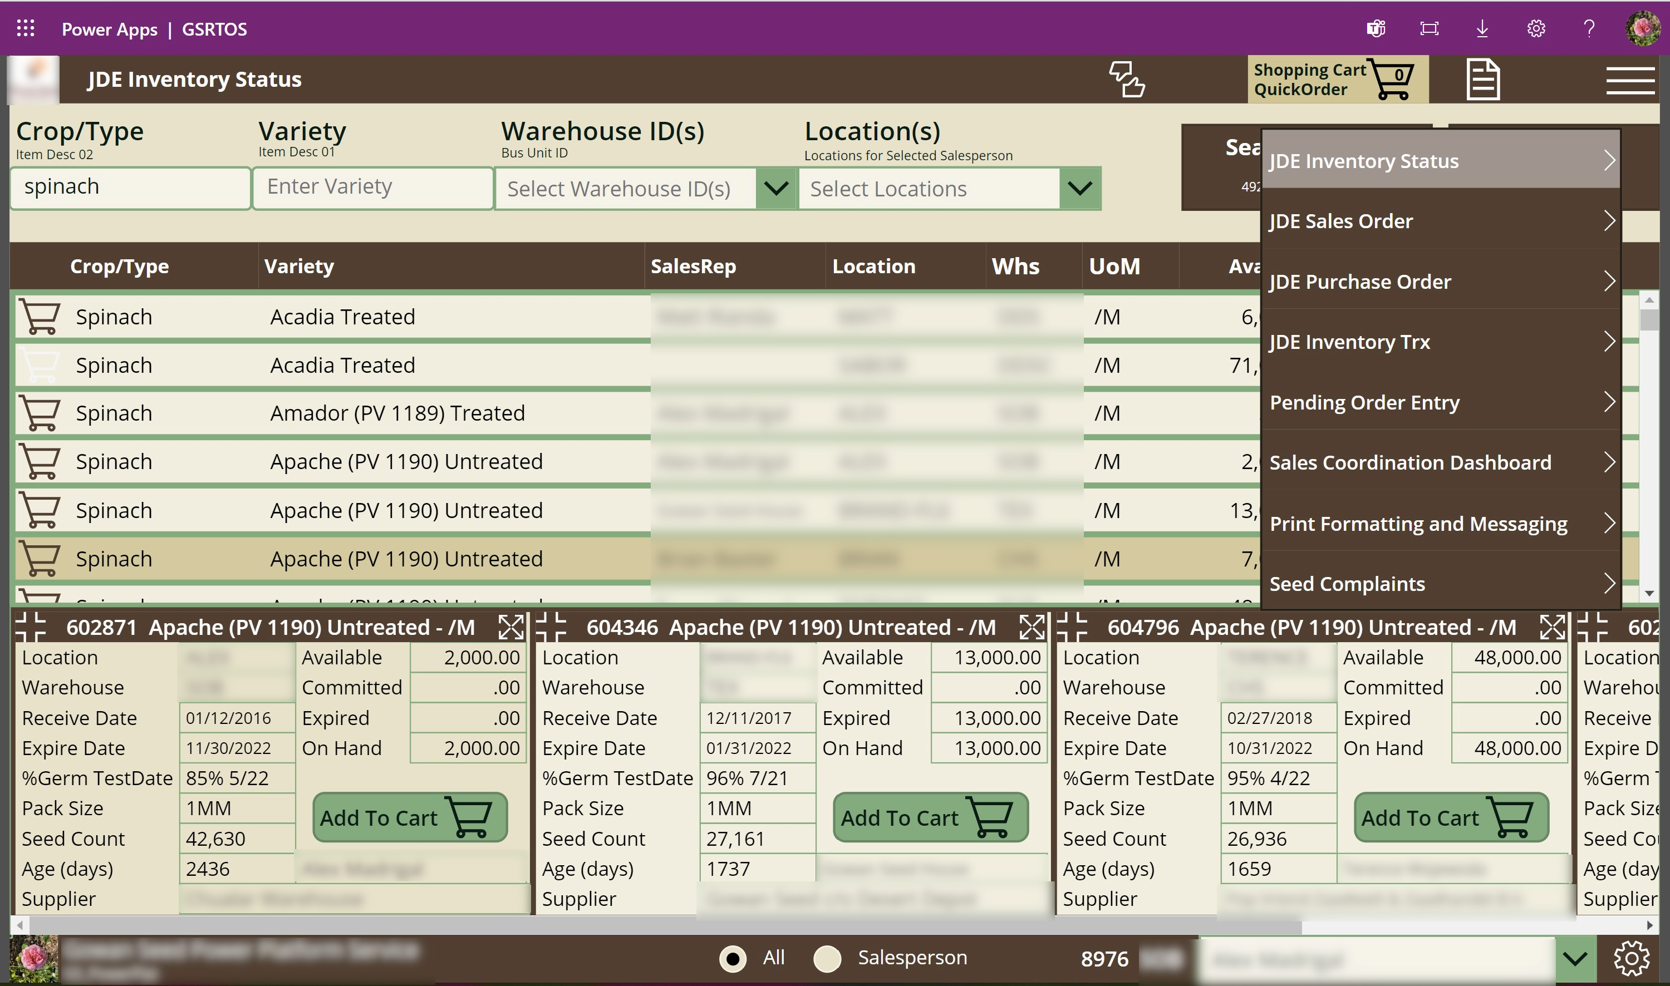The height and width of the screenshot is (986, 1670).
Task: Click the app logo beside JDE Inventory Status
Action: point(34,79)
